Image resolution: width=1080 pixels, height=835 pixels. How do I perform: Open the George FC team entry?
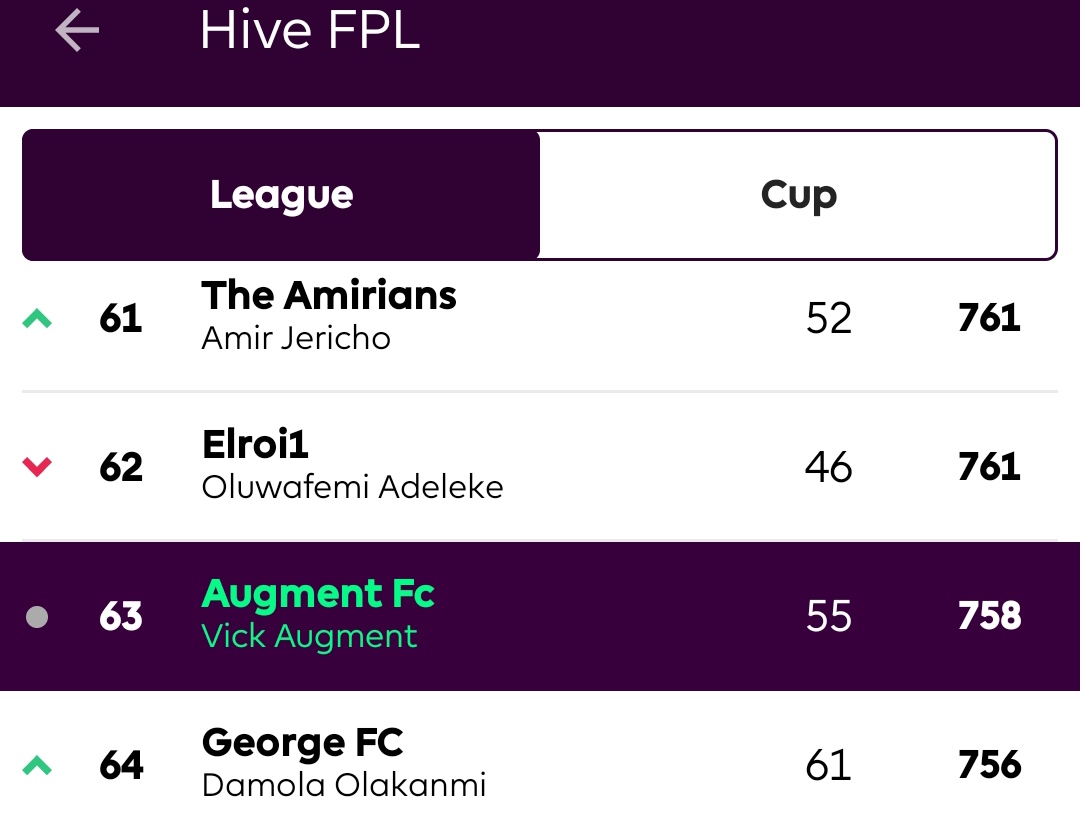540,763
